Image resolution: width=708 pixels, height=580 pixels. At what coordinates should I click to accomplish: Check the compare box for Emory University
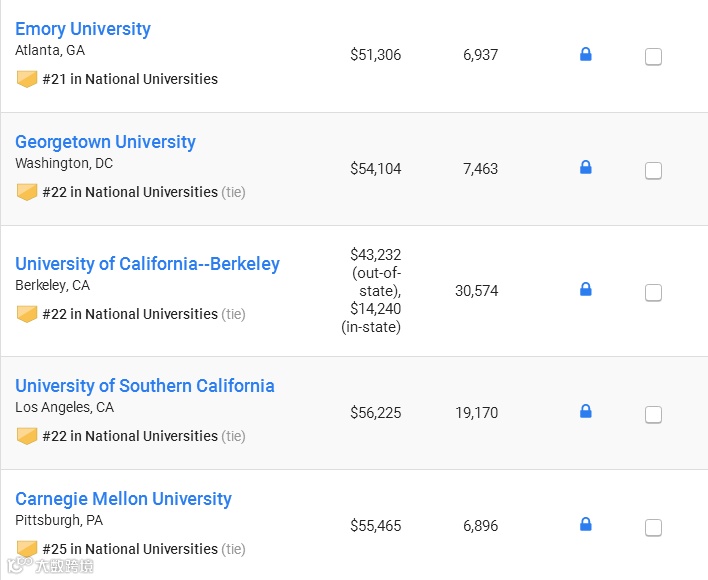coord(653,57)
